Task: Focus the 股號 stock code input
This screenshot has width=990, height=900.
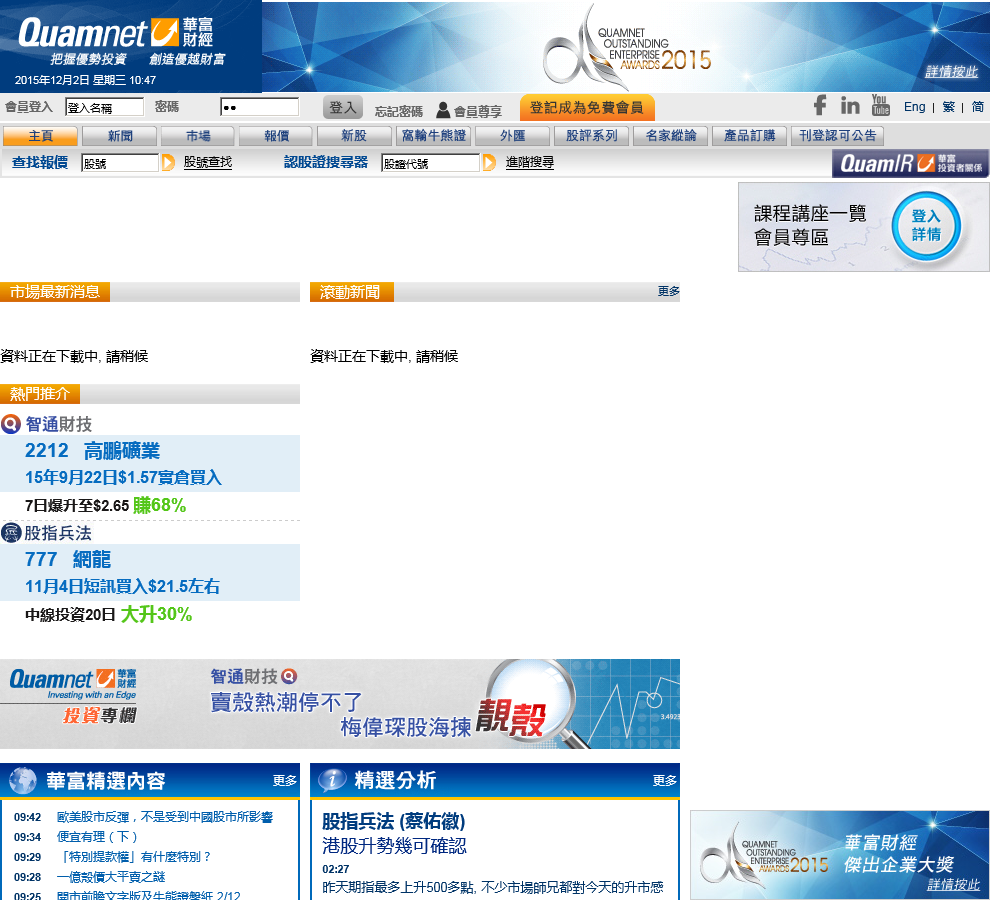Action: [120, 163]
